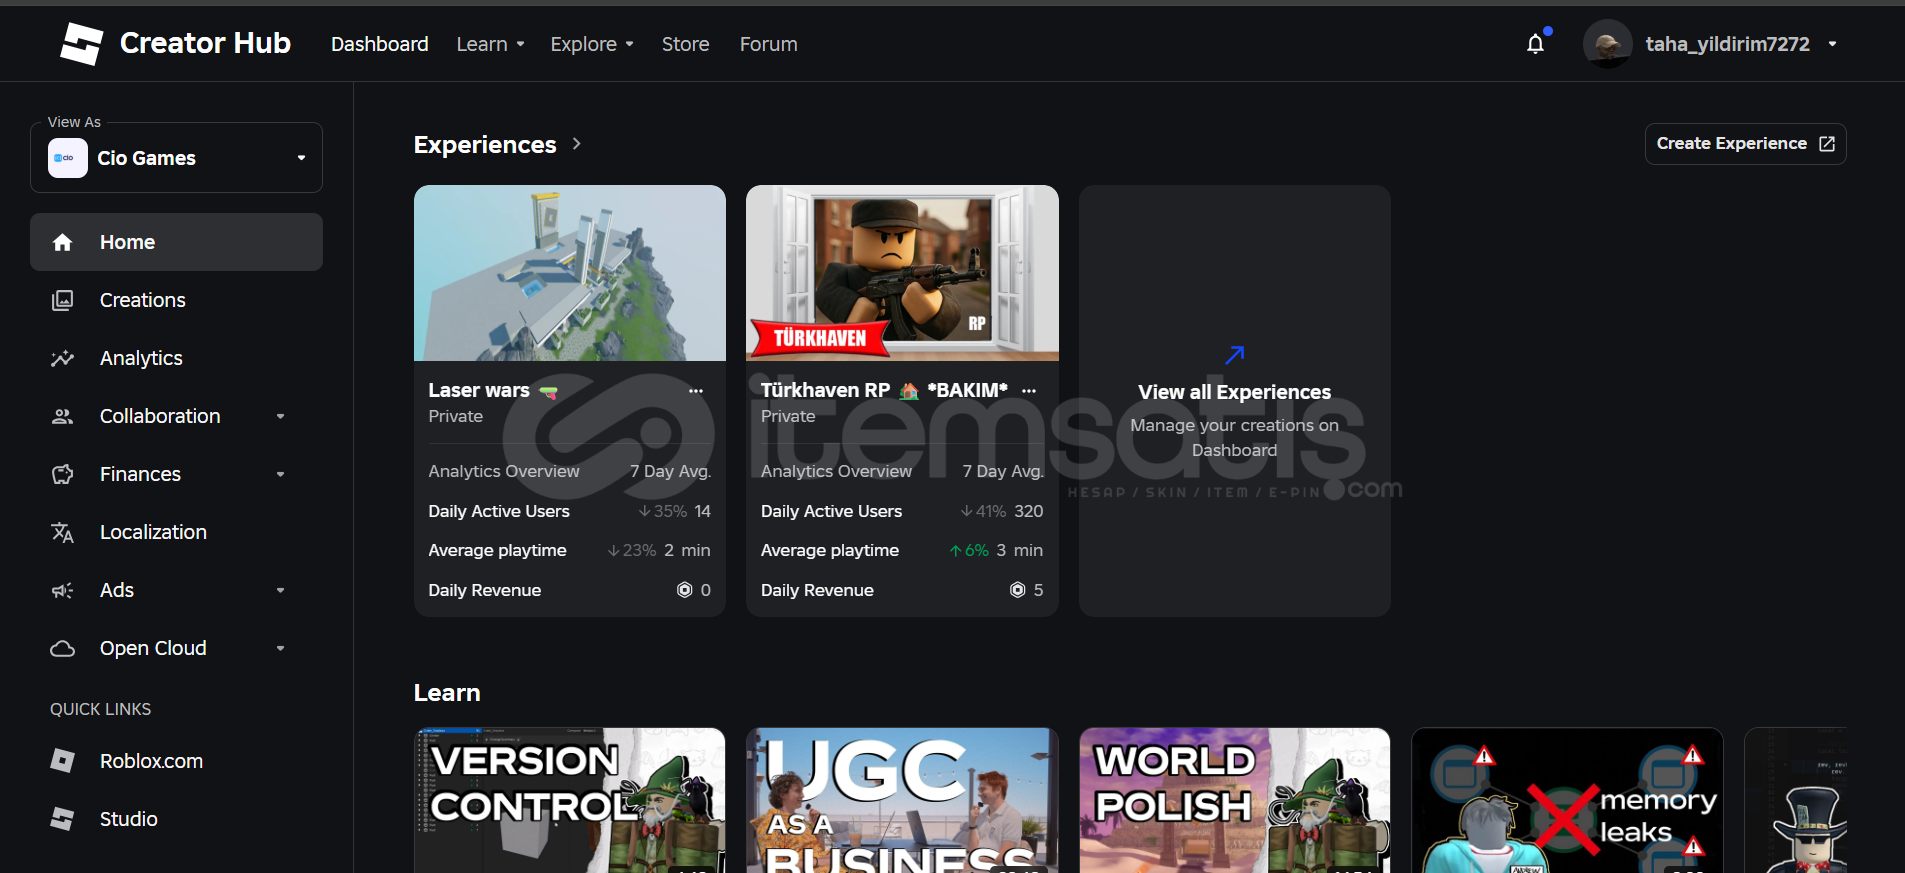Select Localization in the sidebar
The width and height of the screenshot is (1905, 873).
click(176, 532)
